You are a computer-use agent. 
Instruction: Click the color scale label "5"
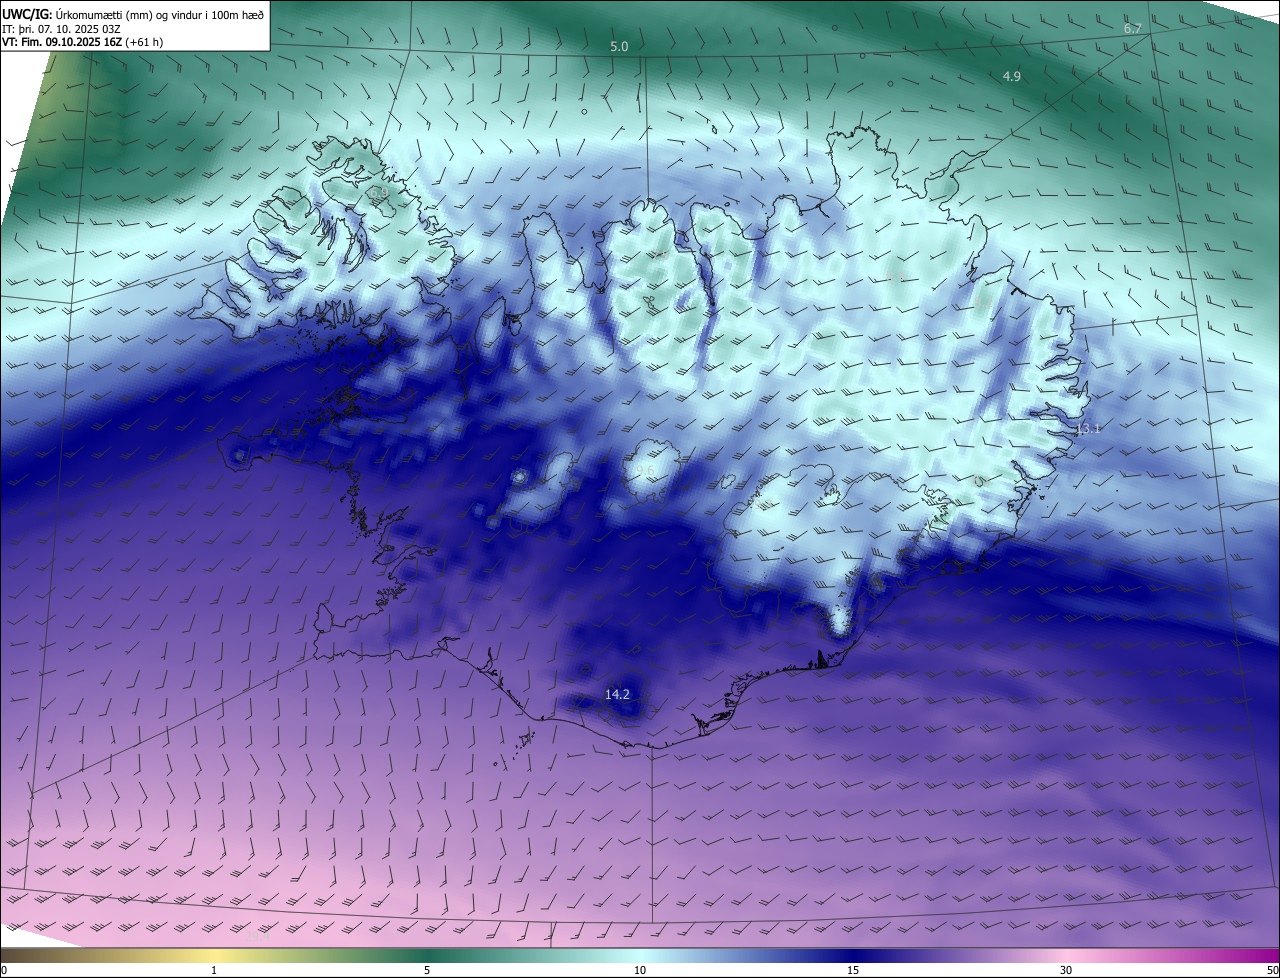pyautogui.click(x=427, y=970)
